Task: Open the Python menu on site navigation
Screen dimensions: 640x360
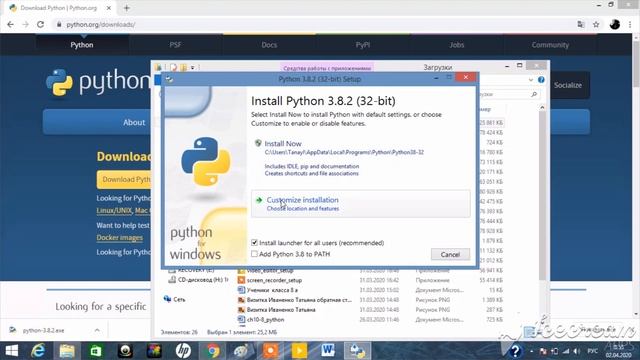Action: pyautogui.click(x=82, y=45)
